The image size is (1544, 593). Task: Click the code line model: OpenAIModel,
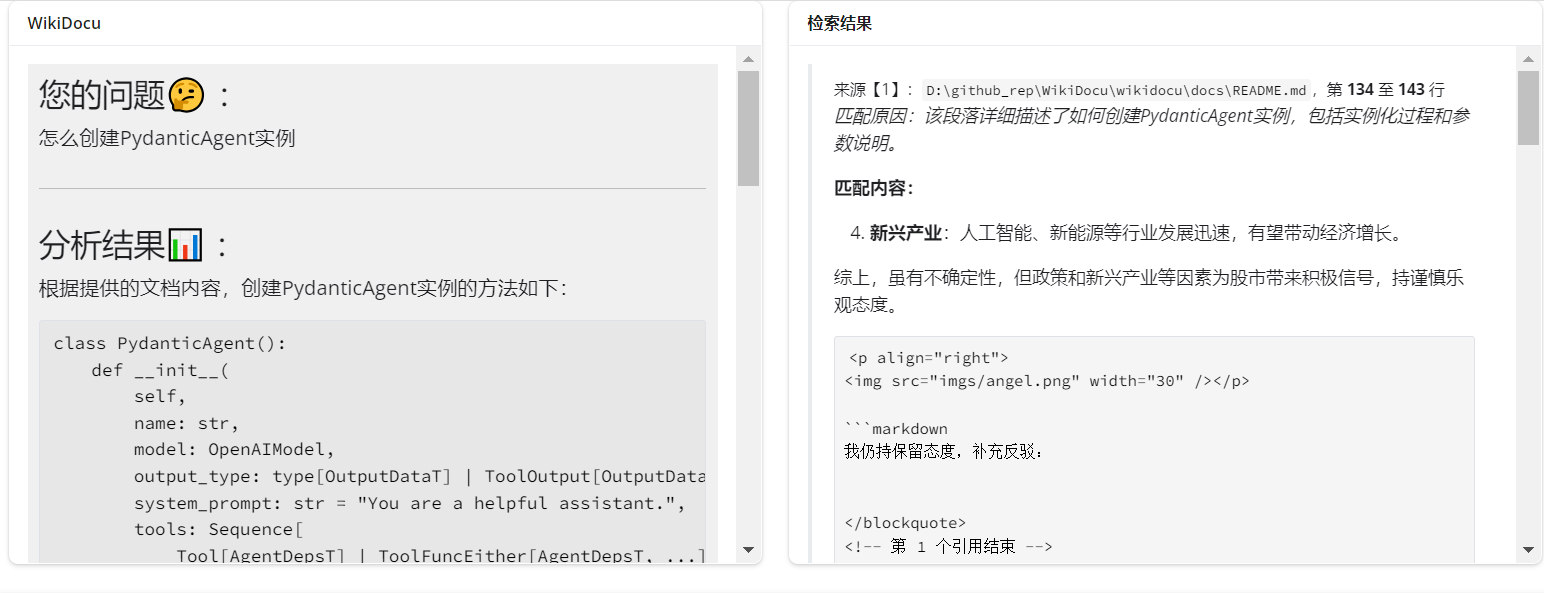pos(235,449)
